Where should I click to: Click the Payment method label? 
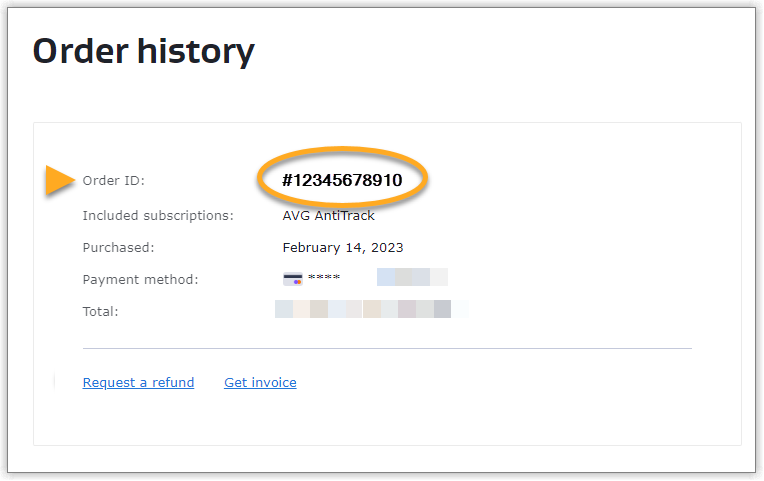(140, 279)
